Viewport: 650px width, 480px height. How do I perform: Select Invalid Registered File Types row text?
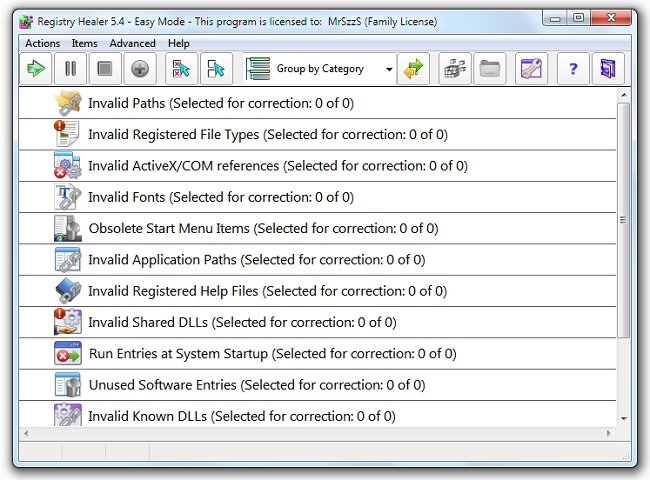coord(268,134)
